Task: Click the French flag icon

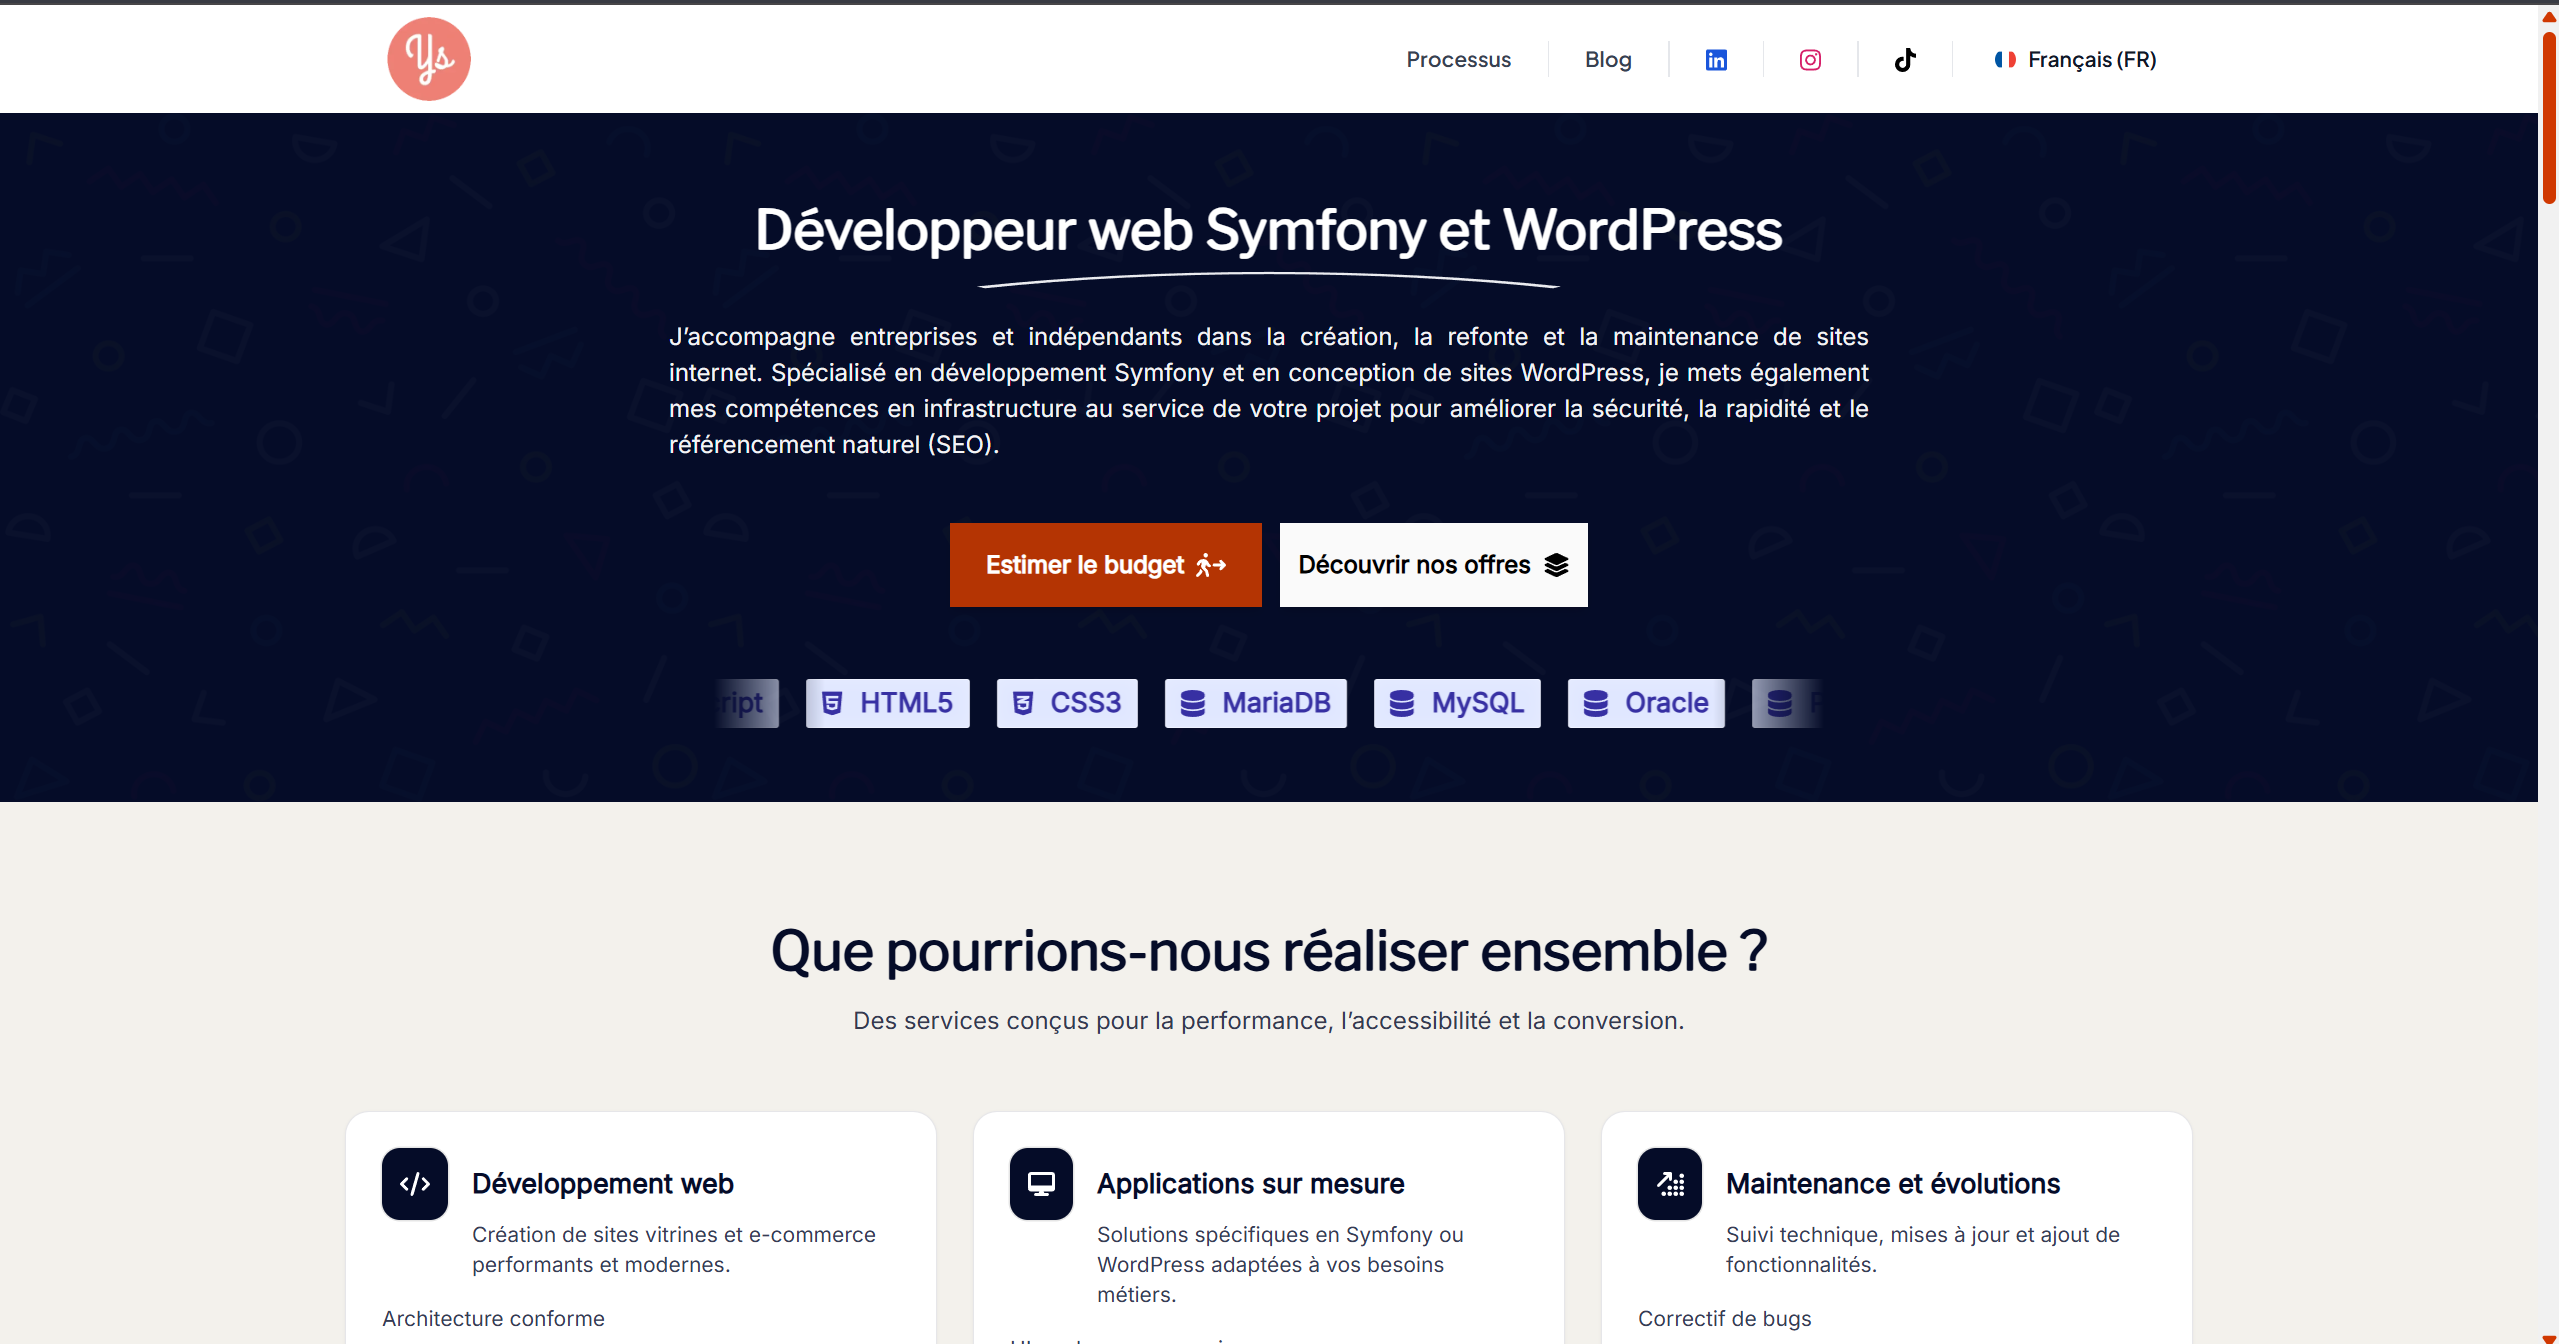Action: (2005, 60)
